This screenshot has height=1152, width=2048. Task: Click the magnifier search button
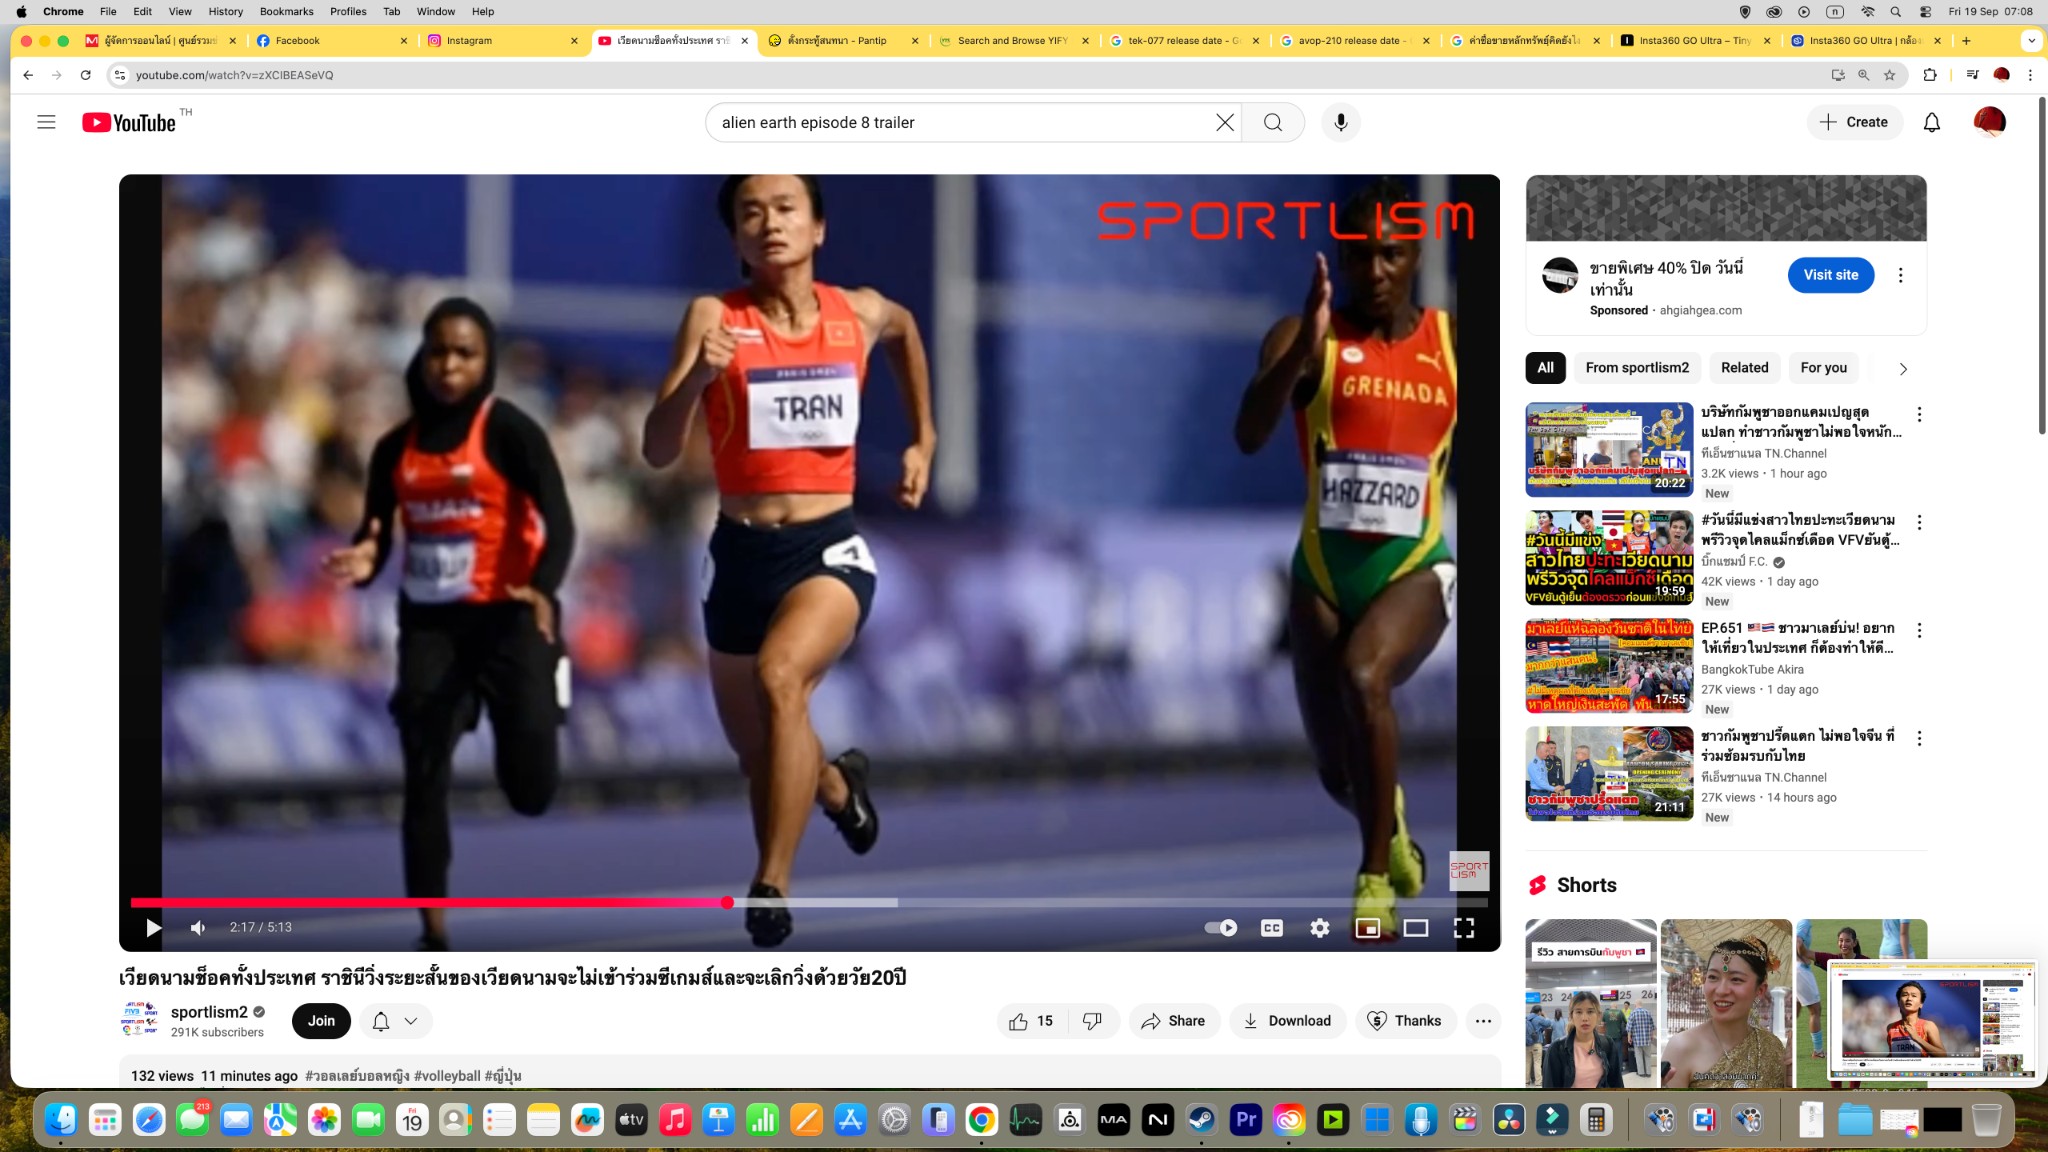point(1273,122)
